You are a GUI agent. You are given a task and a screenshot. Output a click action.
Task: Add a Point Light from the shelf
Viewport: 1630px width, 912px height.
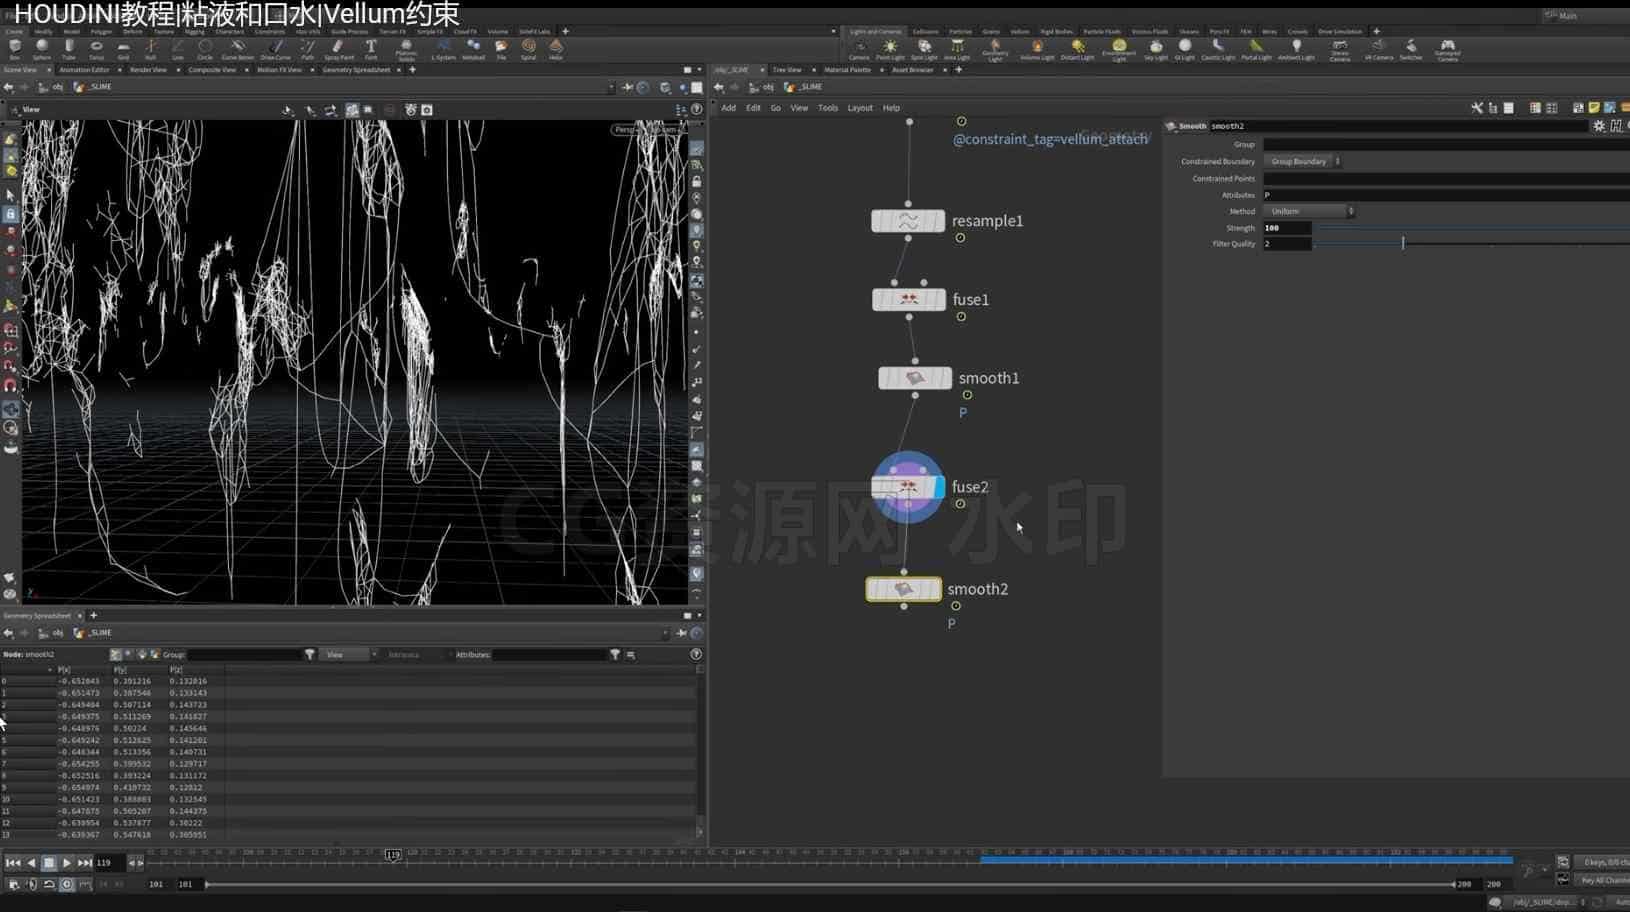click(890, 48)
